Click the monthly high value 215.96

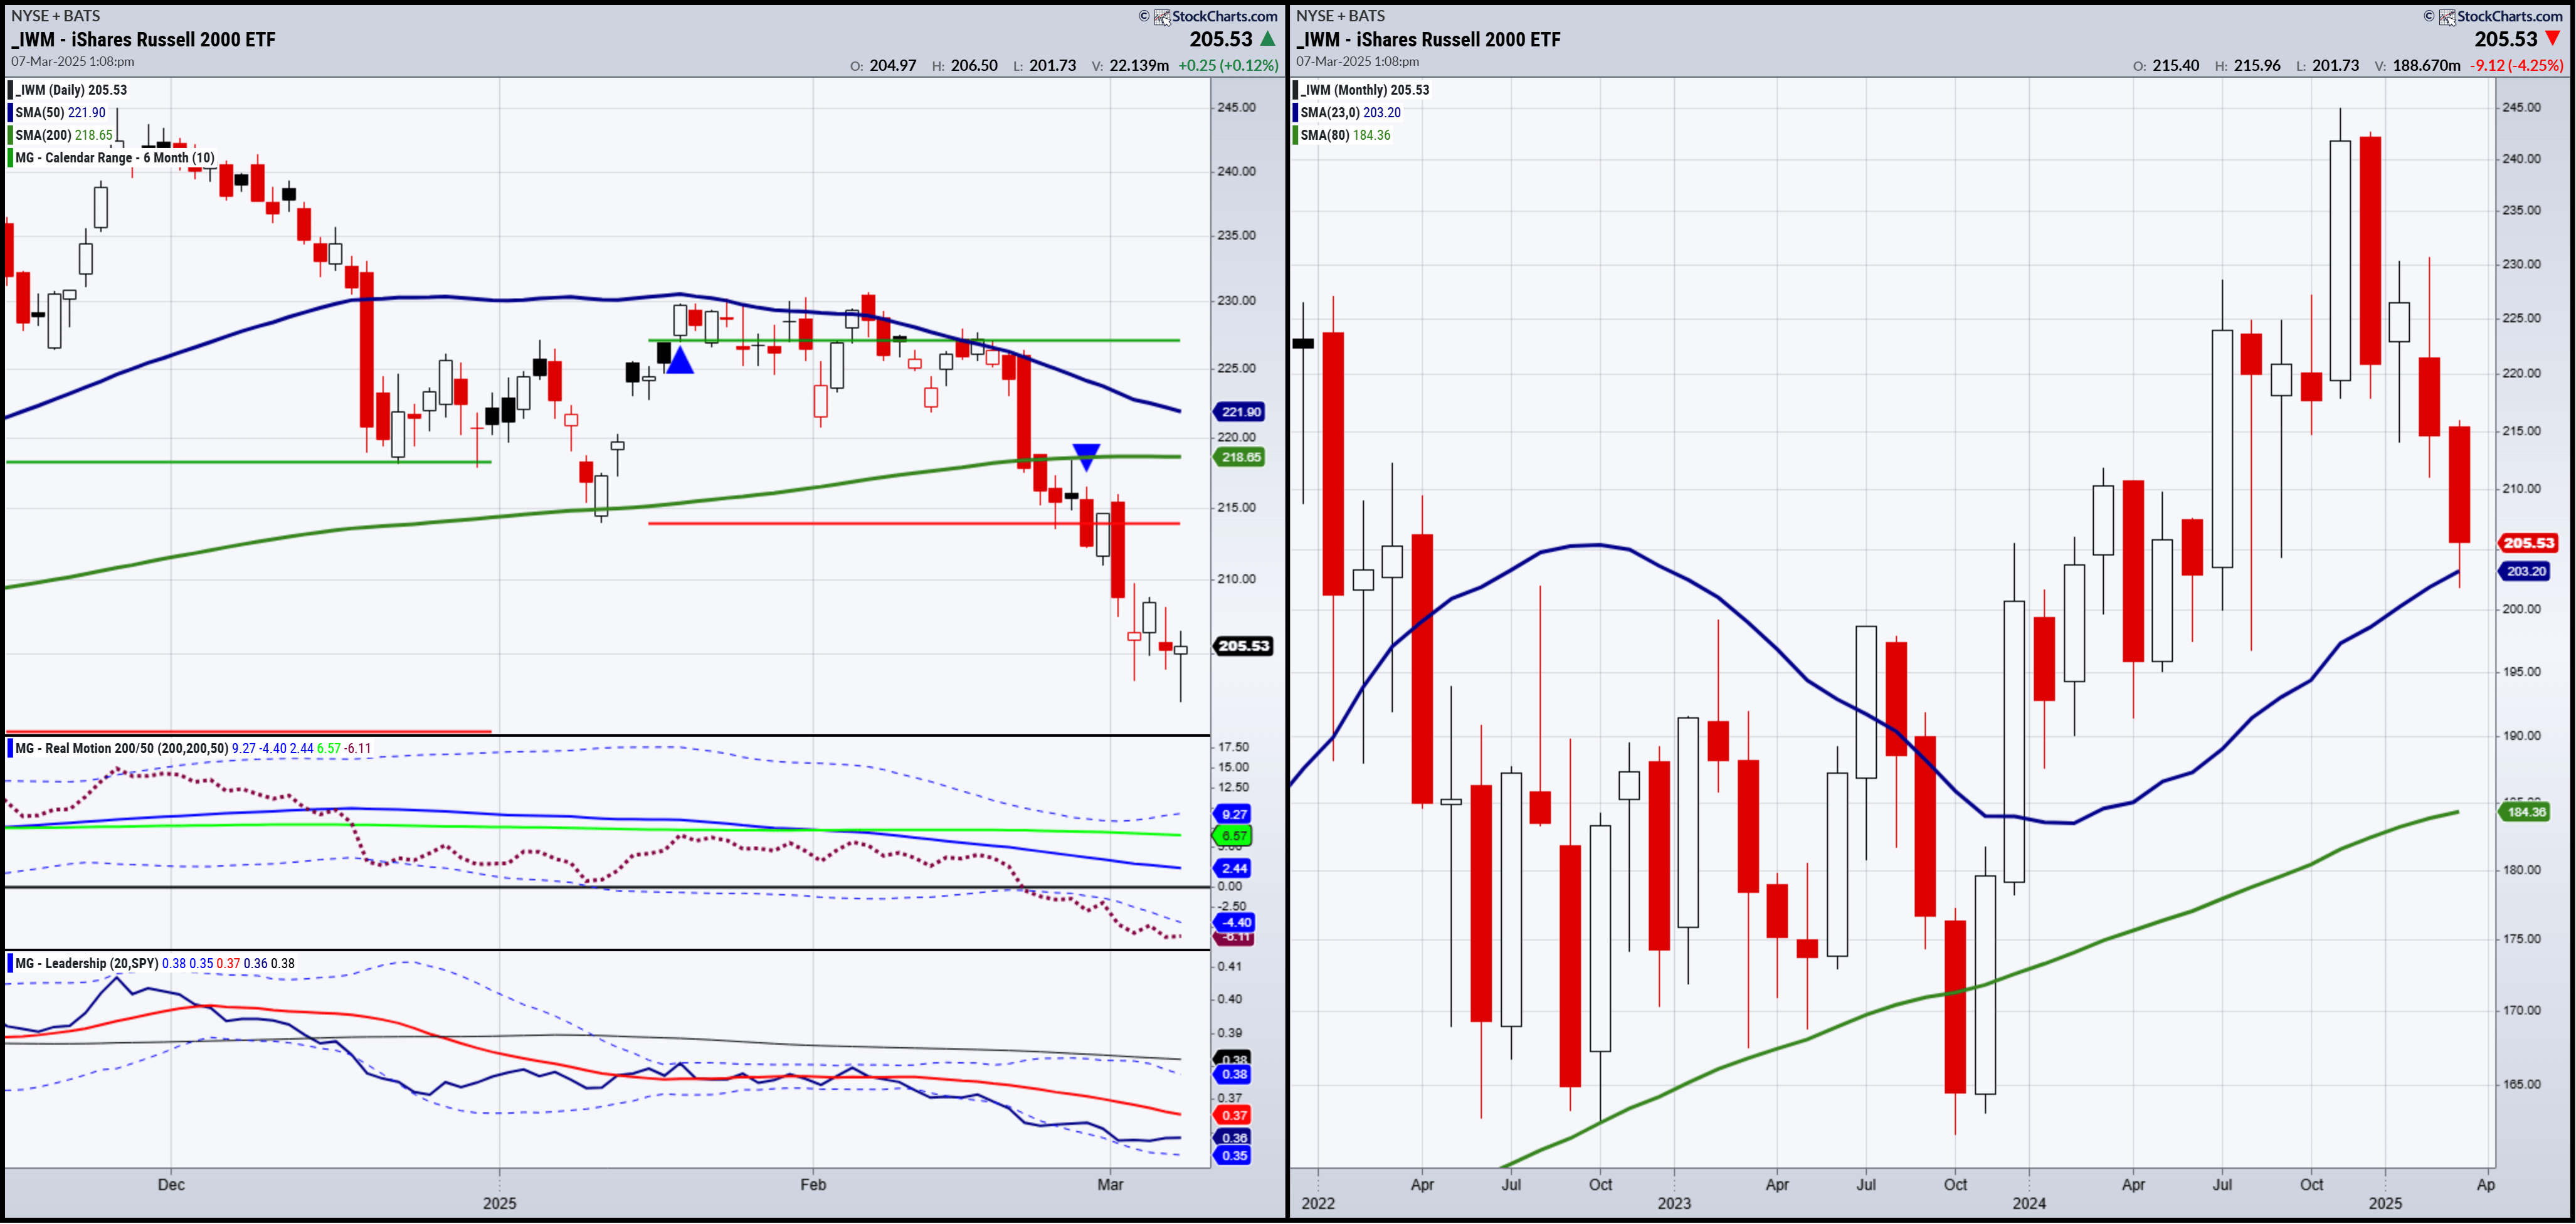tap(2257, 65)
